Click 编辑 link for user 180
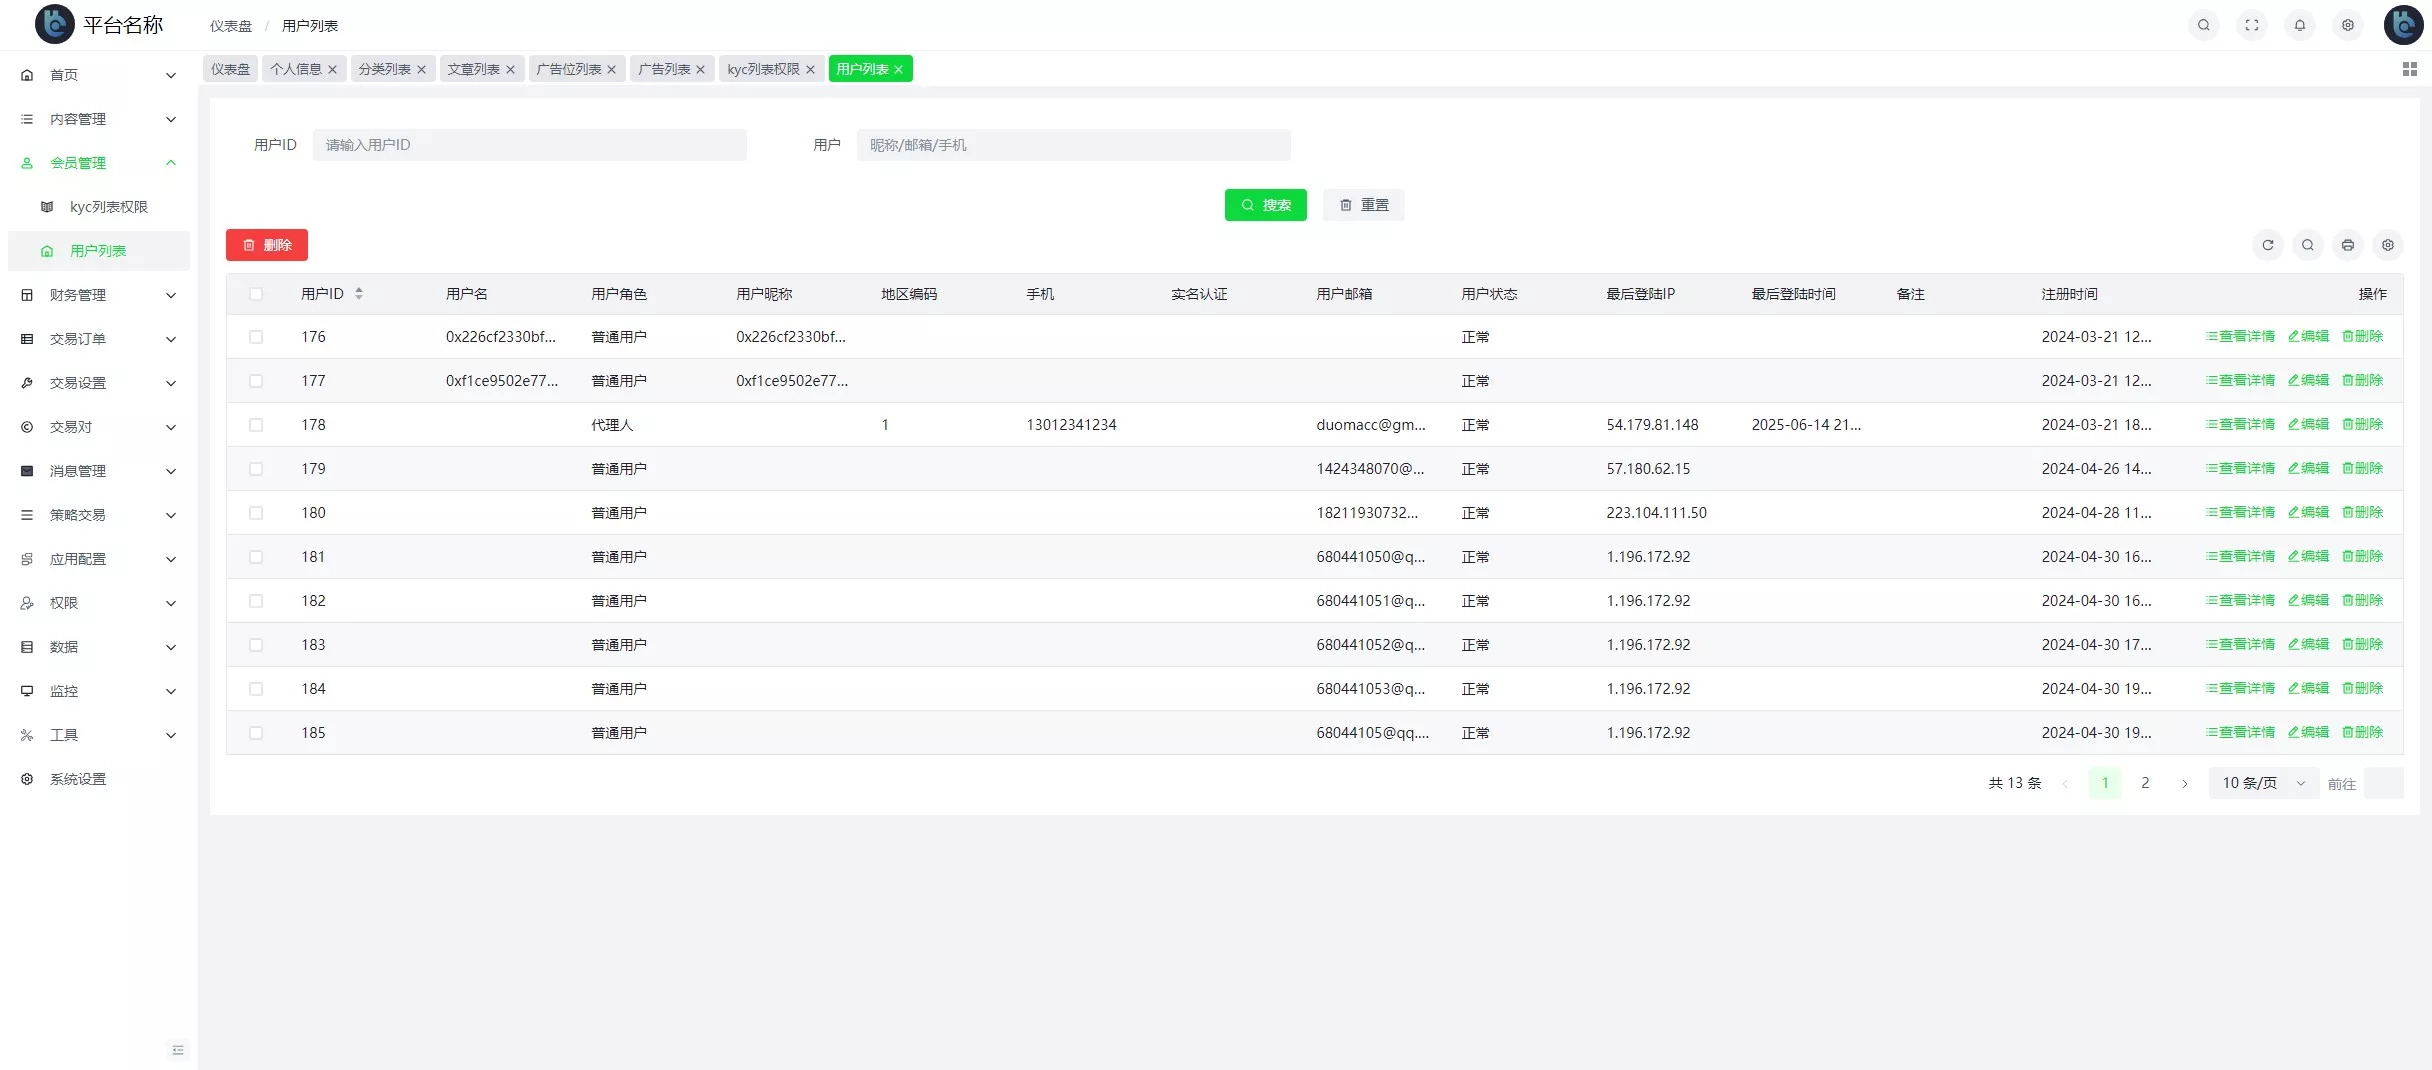This screenshot has height=1070, width=2432. pos(2308,513)
